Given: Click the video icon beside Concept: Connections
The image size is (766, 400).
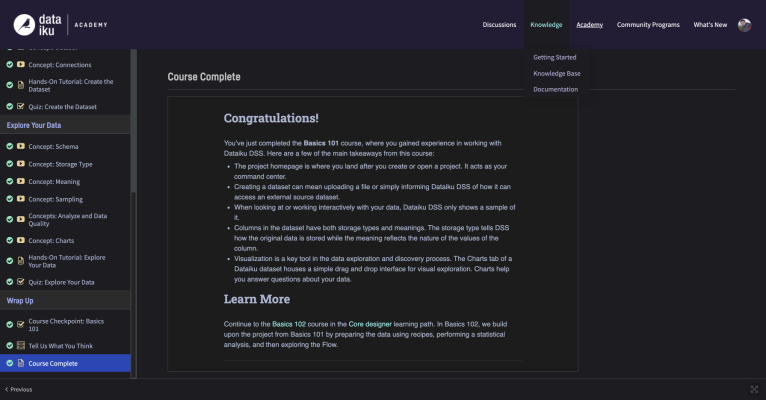Looking at the screenshot, I should click(x=21, y=64).
